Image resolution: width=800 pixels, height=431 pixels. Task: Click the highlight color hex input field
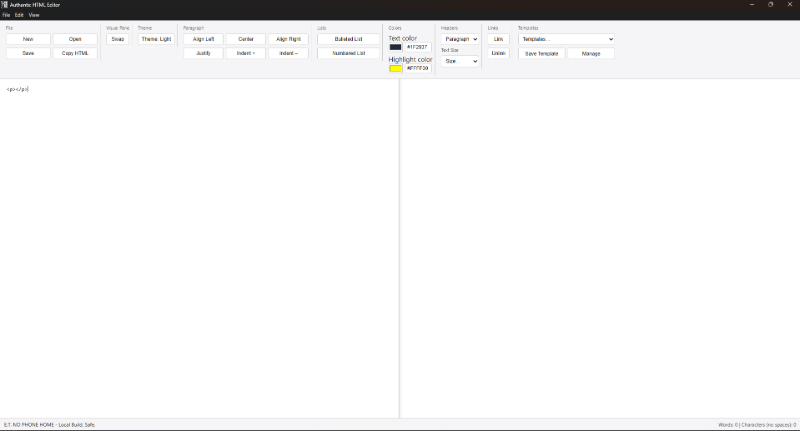[x=418, y=68]
